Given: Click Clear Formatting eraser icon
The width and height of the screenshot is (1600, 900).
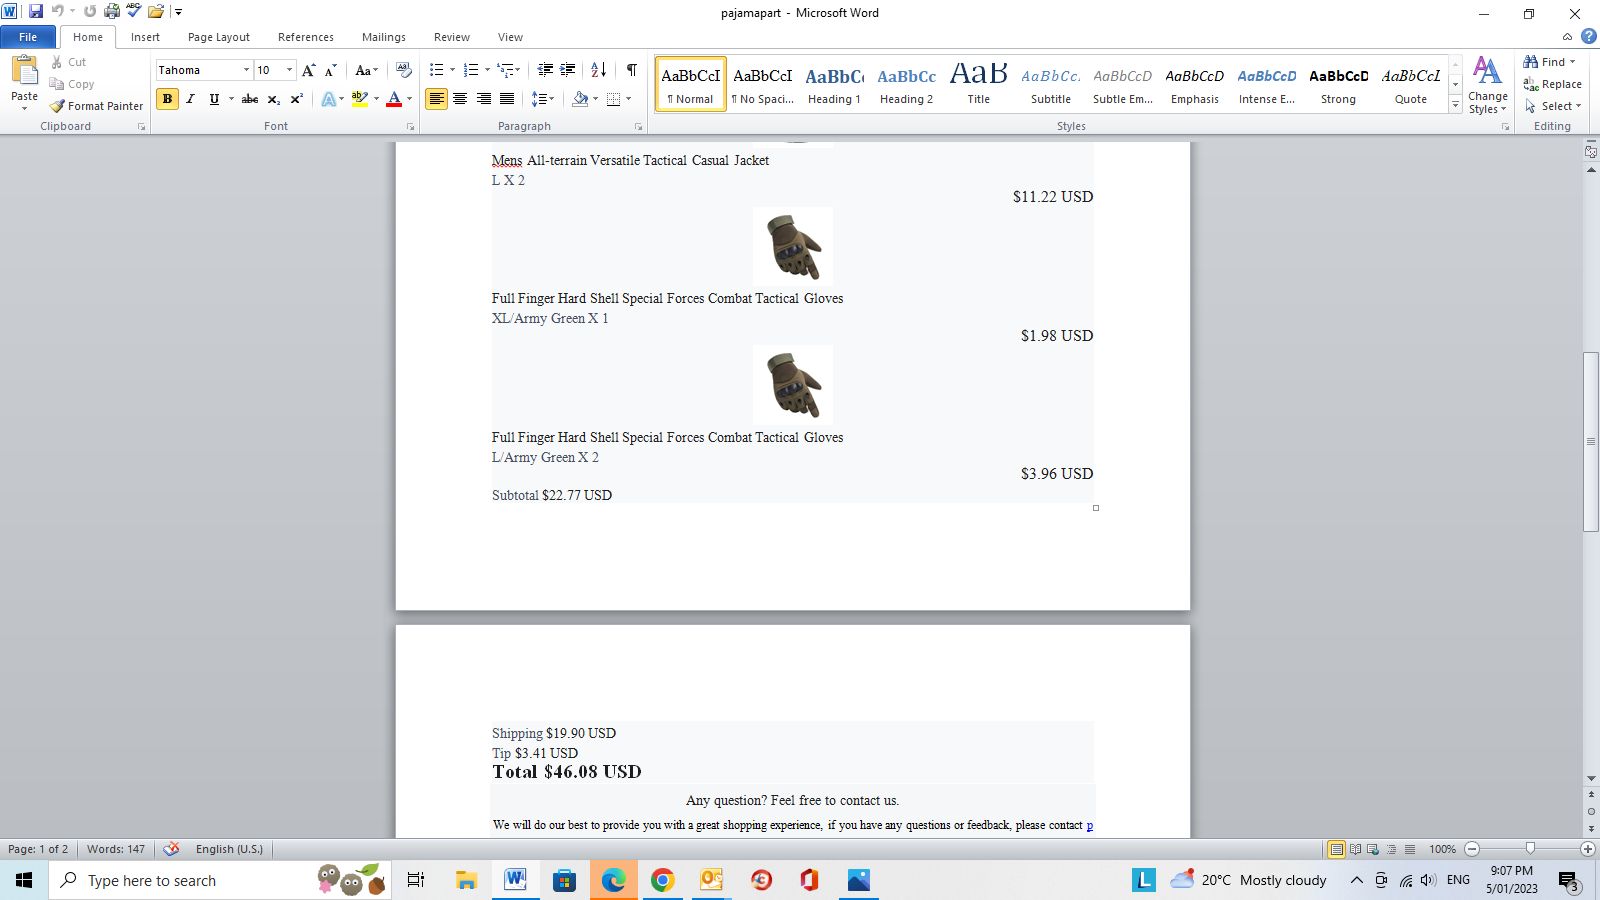Looking at the screenshot, I should [404, 70].
